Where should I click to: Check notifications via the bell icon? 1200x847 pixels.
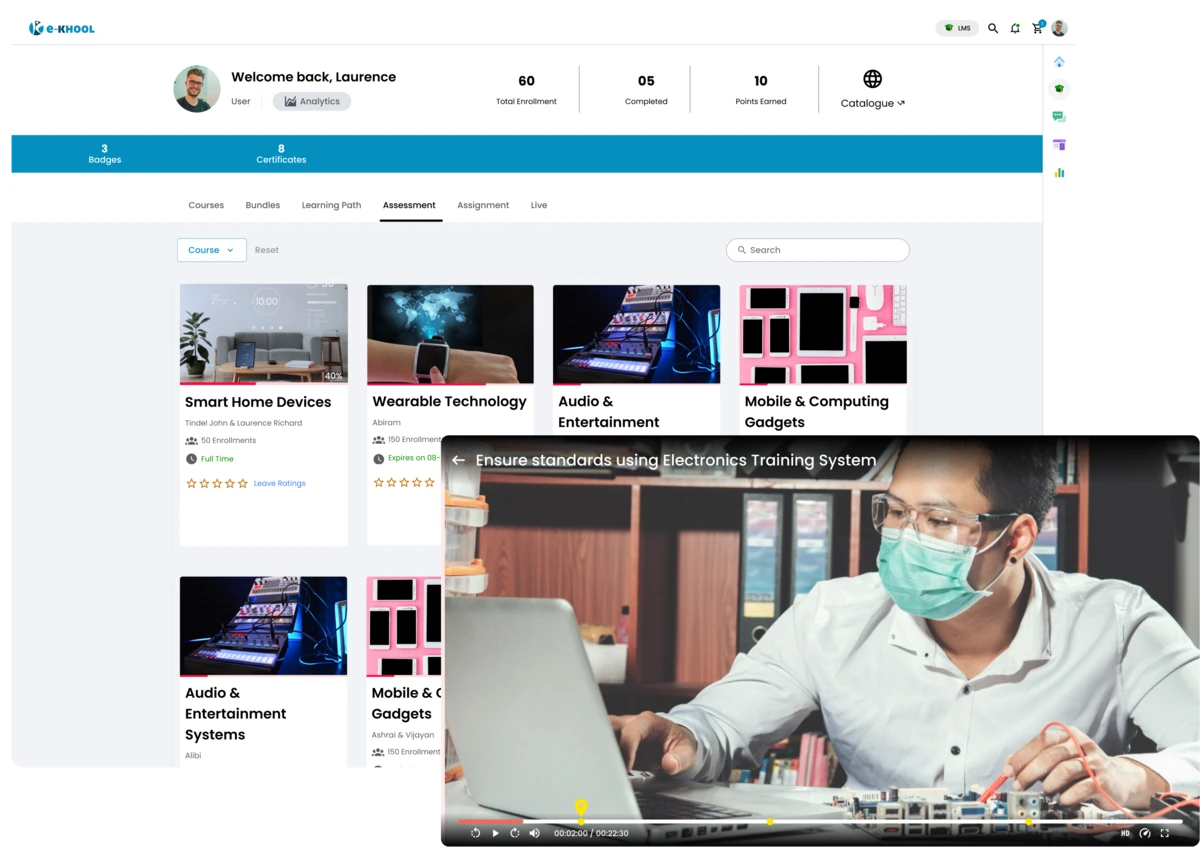pyautogui.click(x=1015, y=28)
